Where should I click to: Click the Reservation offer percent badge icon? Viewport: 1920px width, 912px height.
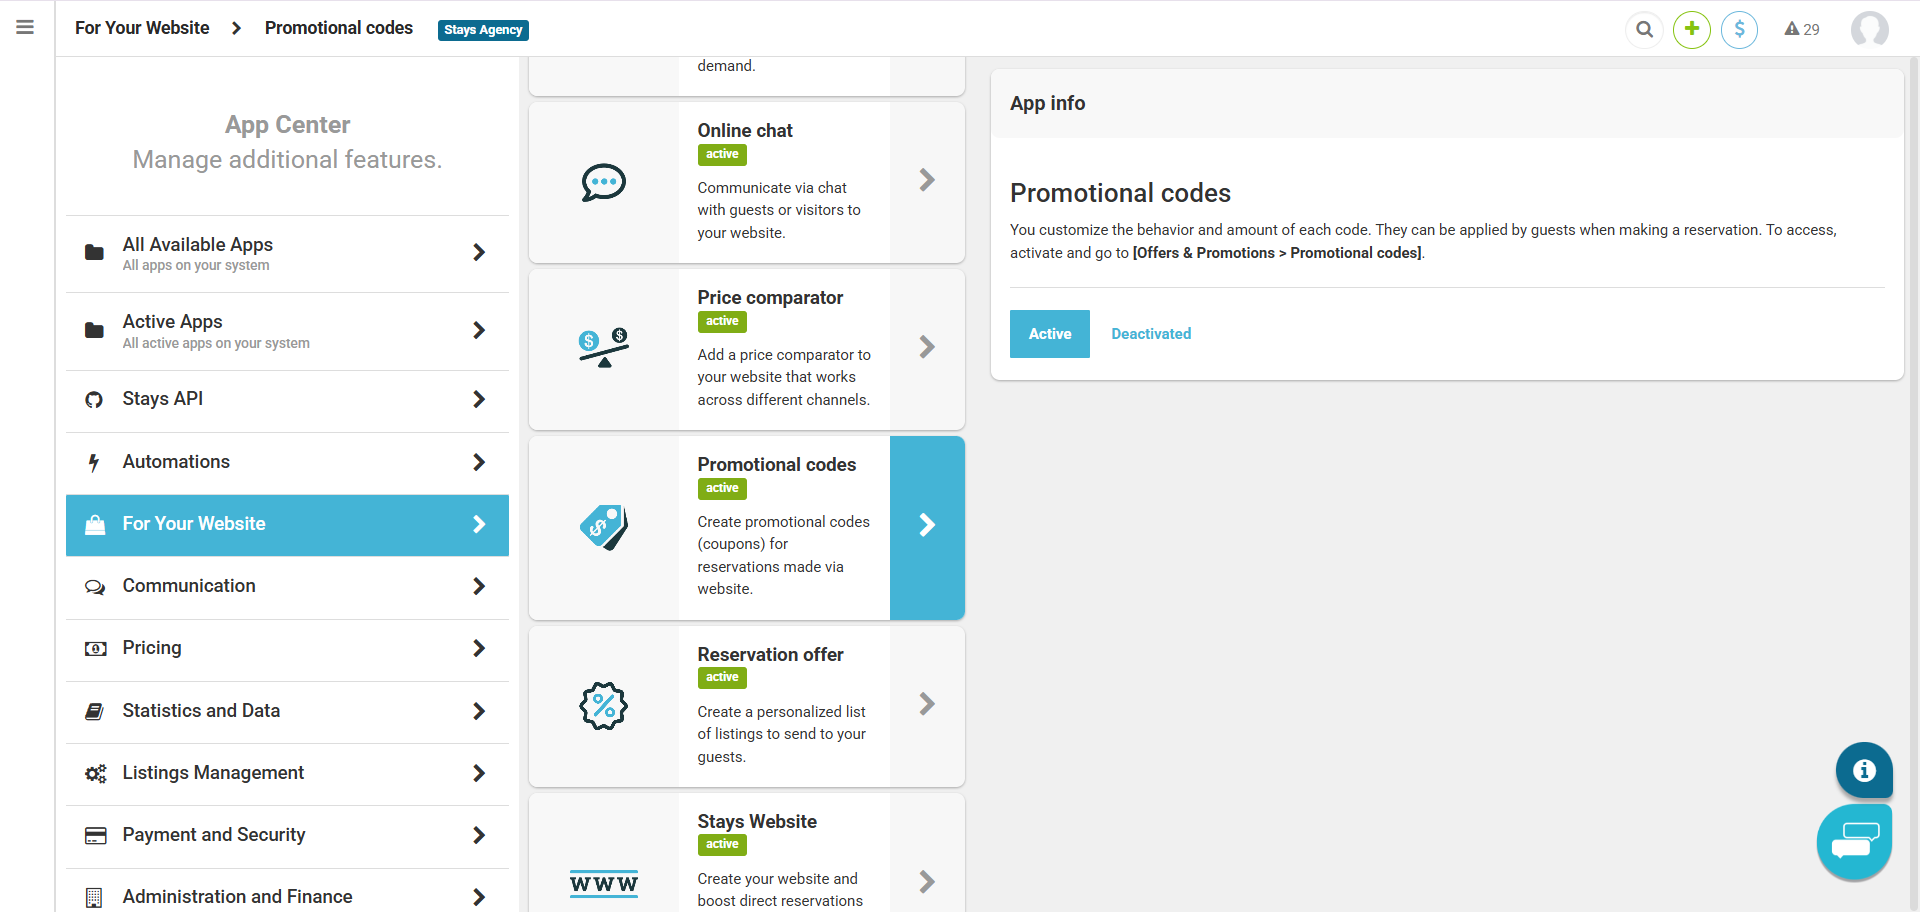604,706
